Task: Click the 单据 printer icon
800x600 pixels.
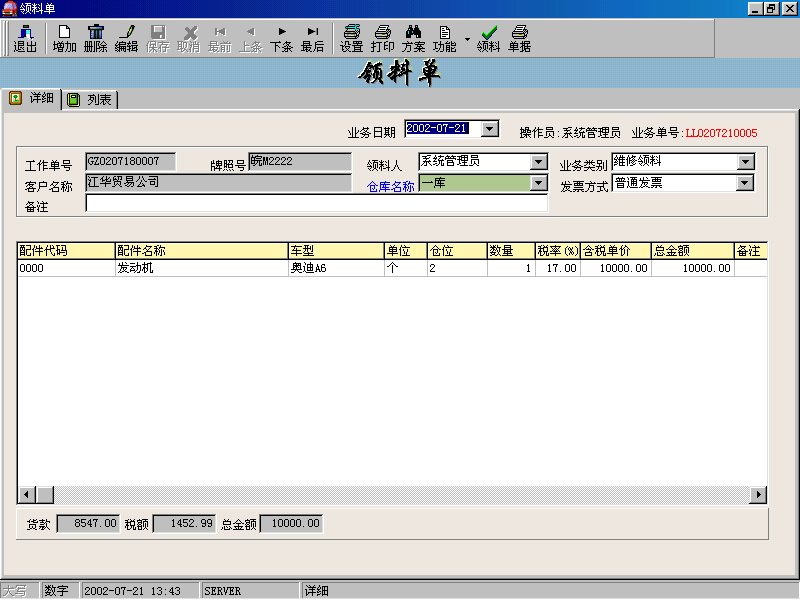Action: coord(519,39)
